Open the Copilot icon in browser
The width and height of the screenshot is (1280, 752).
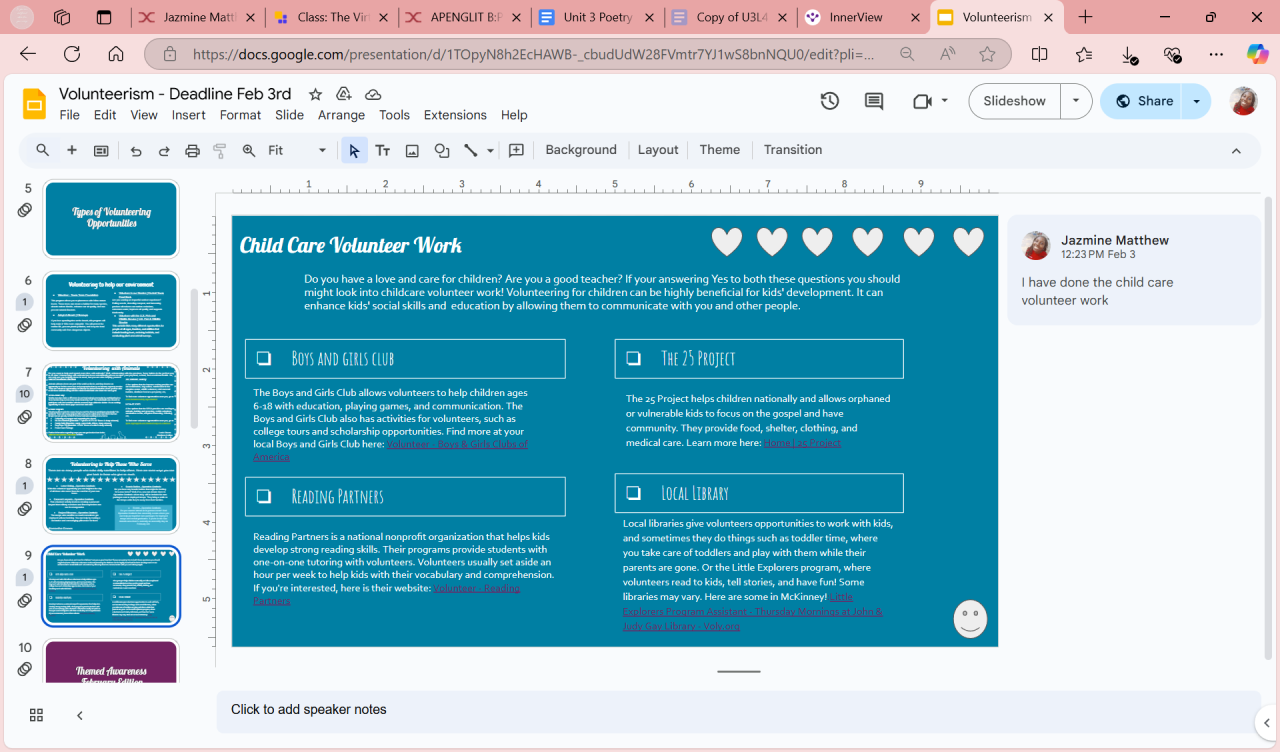1257,54
